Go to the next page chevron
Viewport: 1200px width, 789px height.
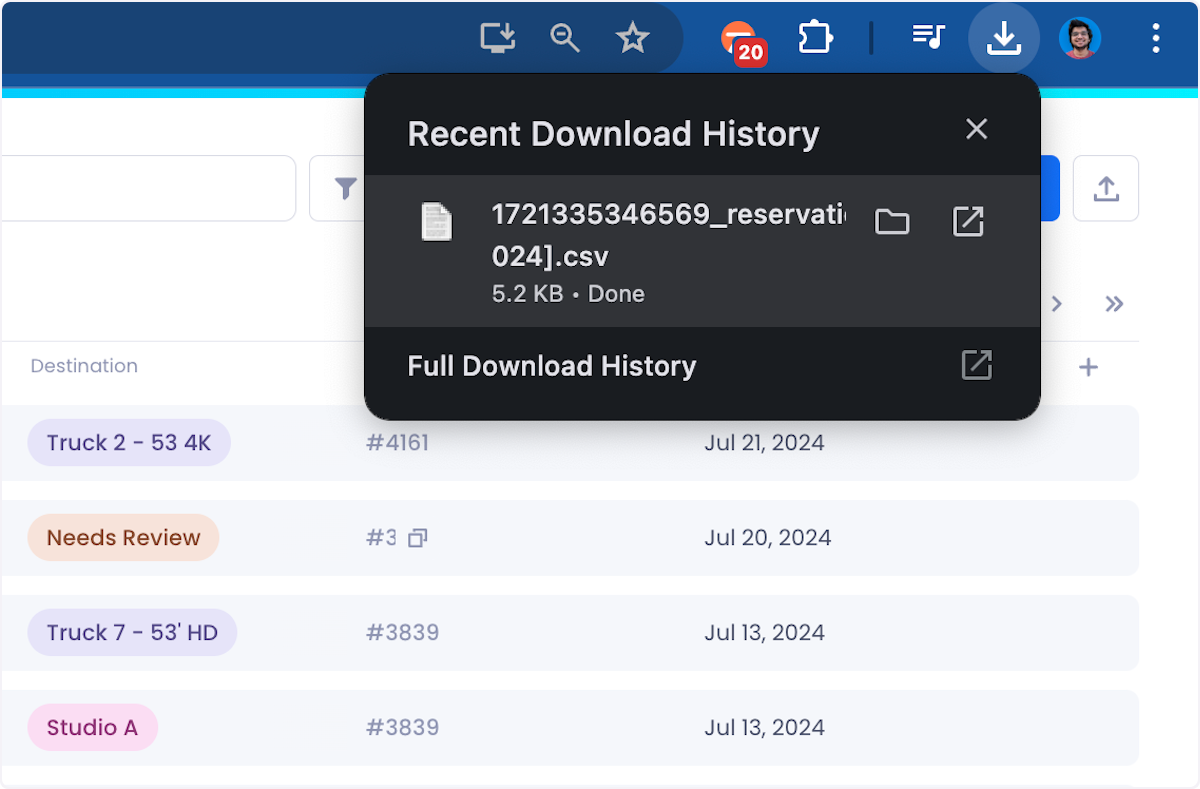click(1056, 304)
